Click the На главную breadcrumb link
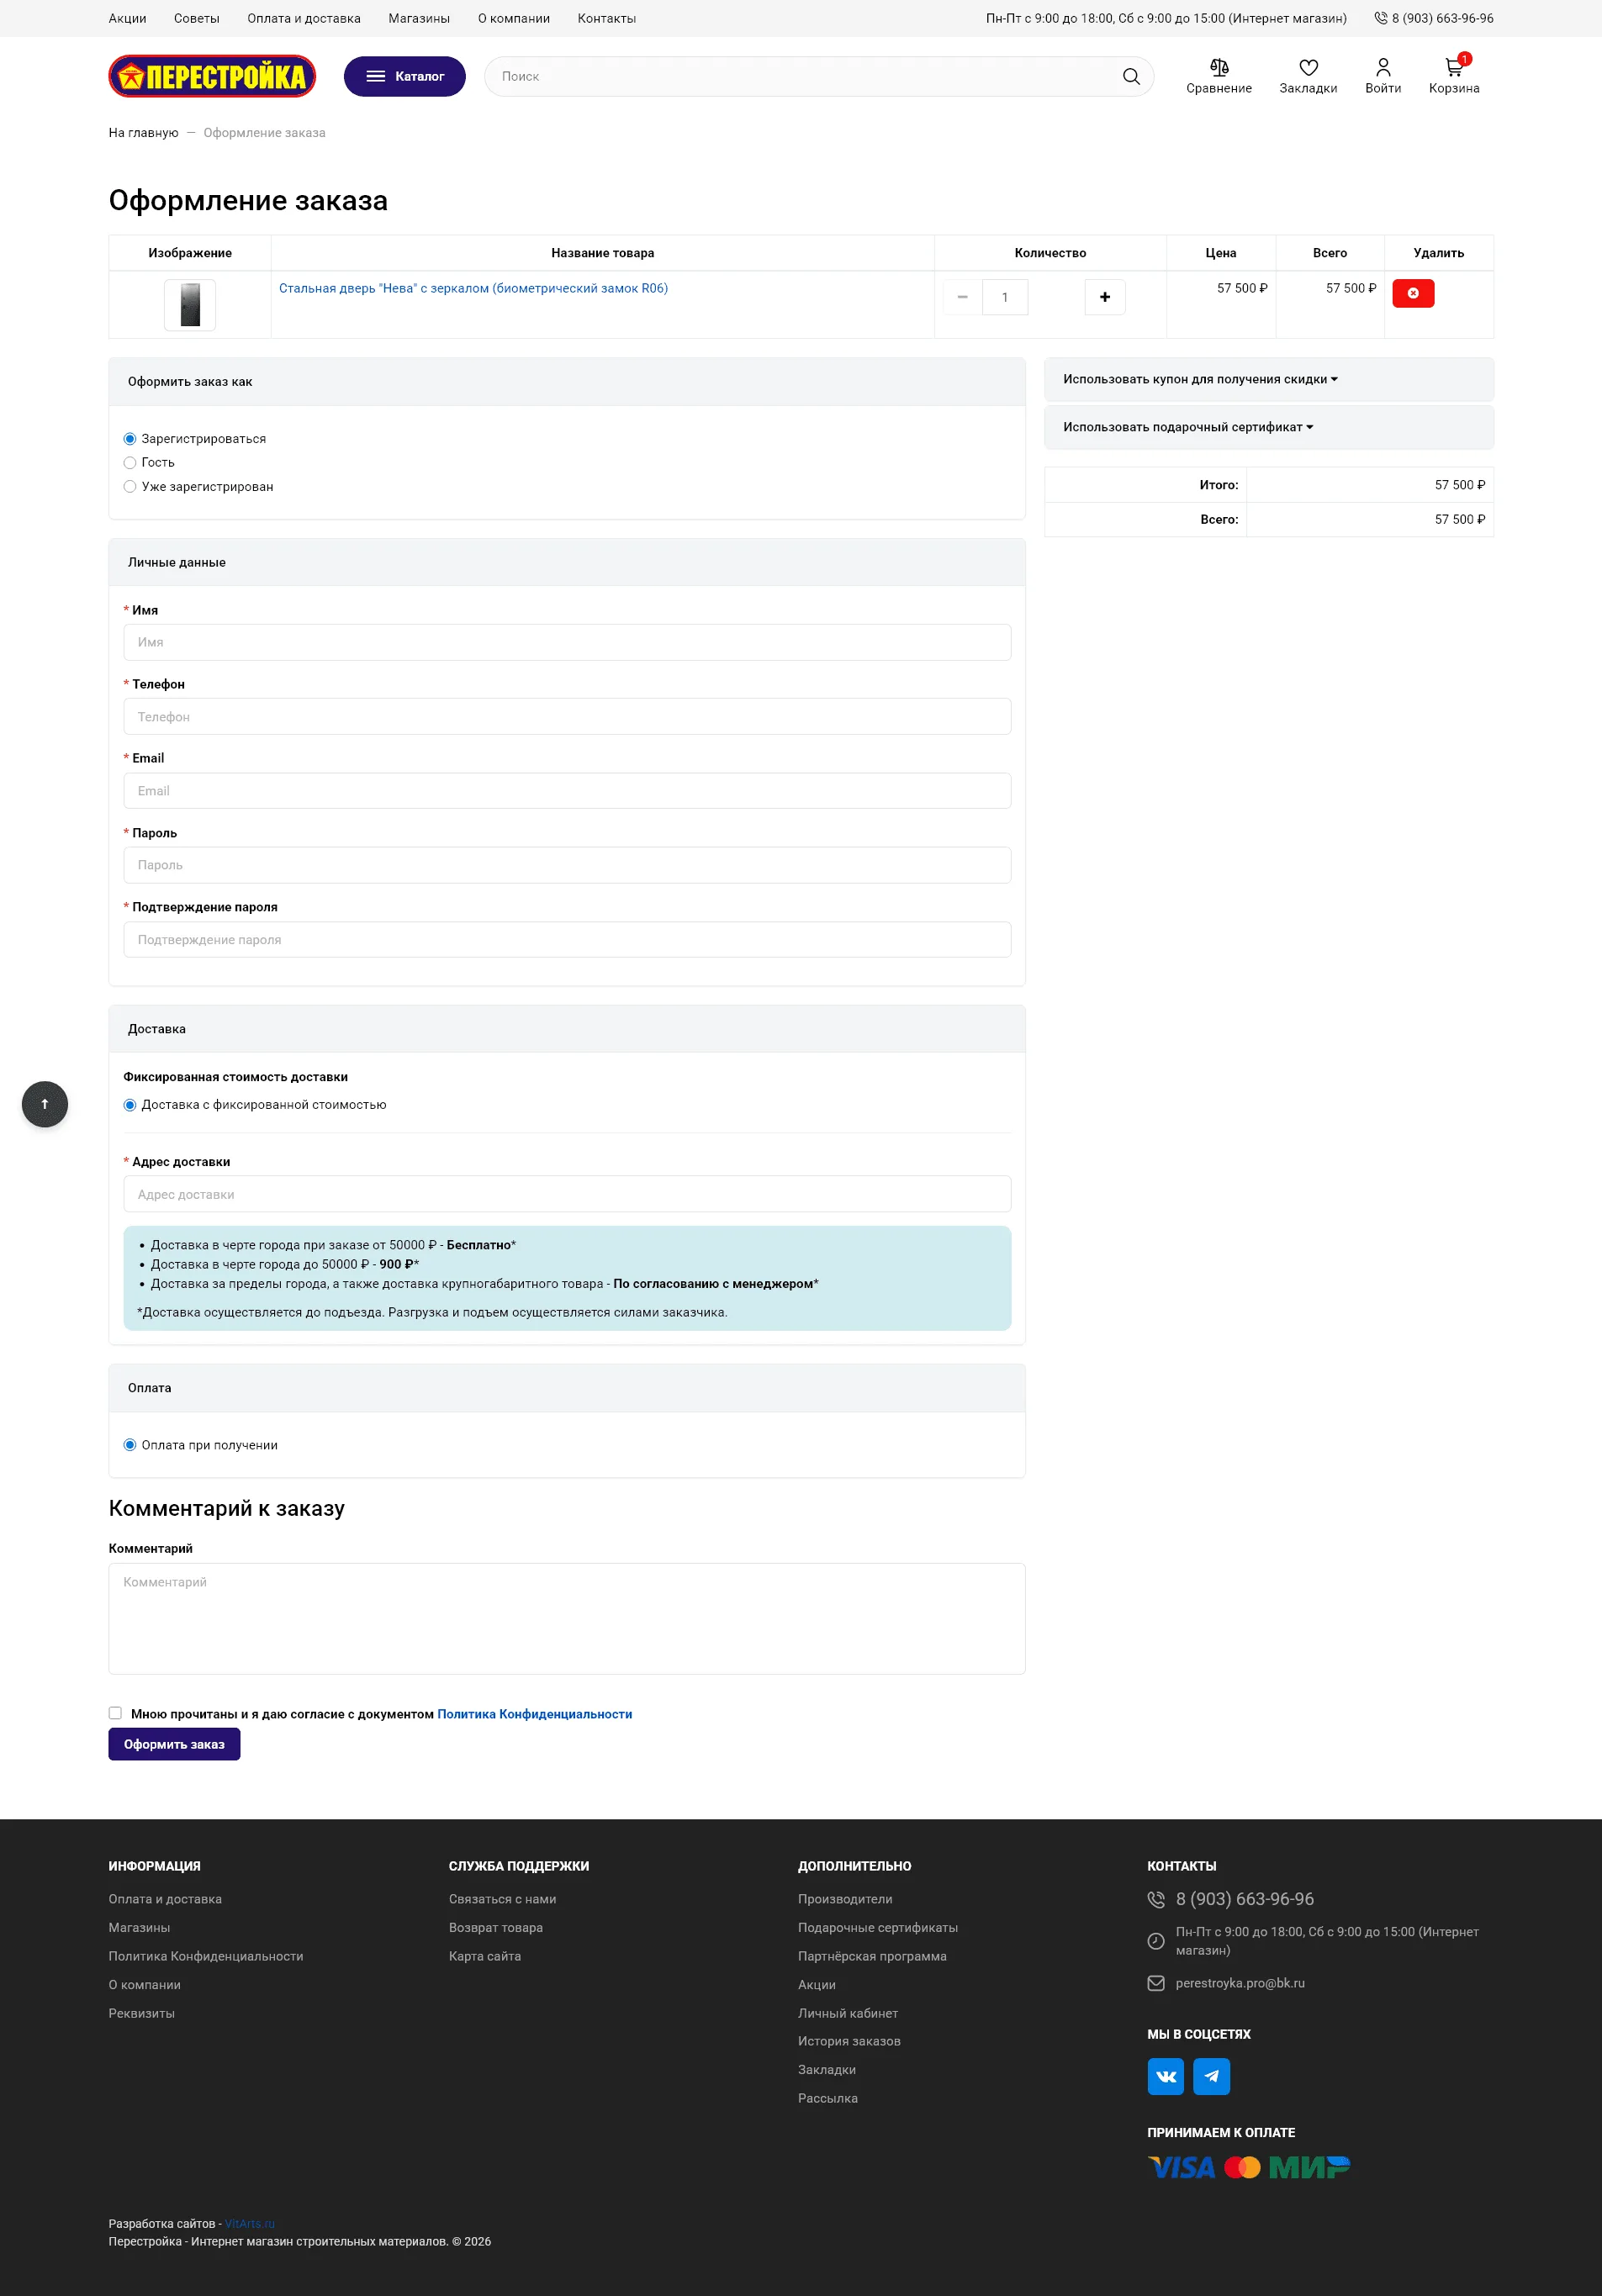The image size is (1602, 2296). click(x=143, y=132)
